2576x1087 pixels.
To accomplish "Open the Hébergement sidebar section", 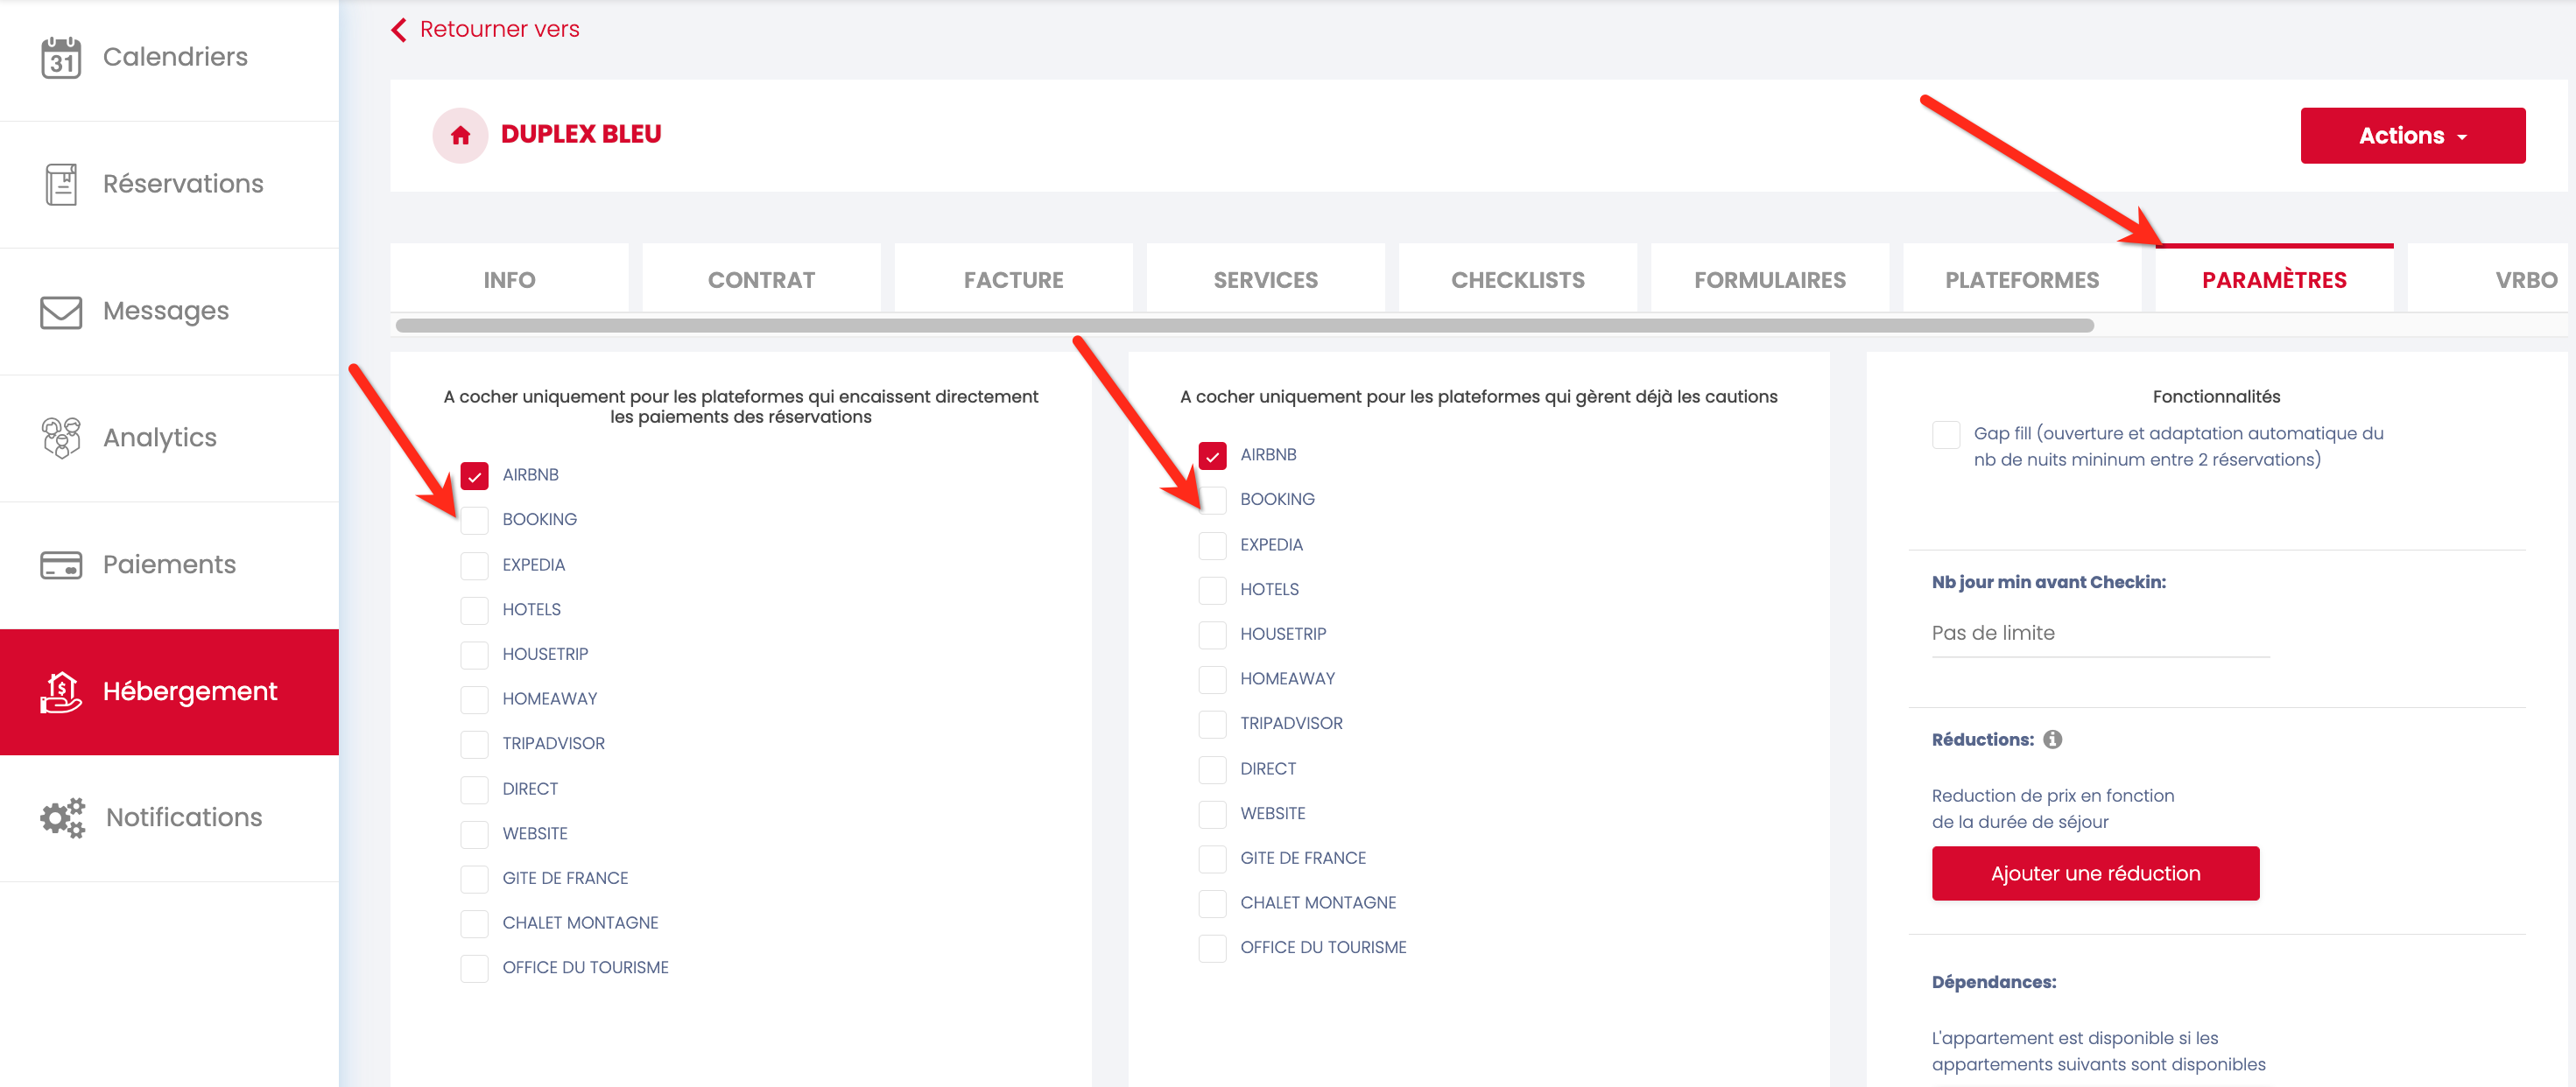I will point(170,691).
